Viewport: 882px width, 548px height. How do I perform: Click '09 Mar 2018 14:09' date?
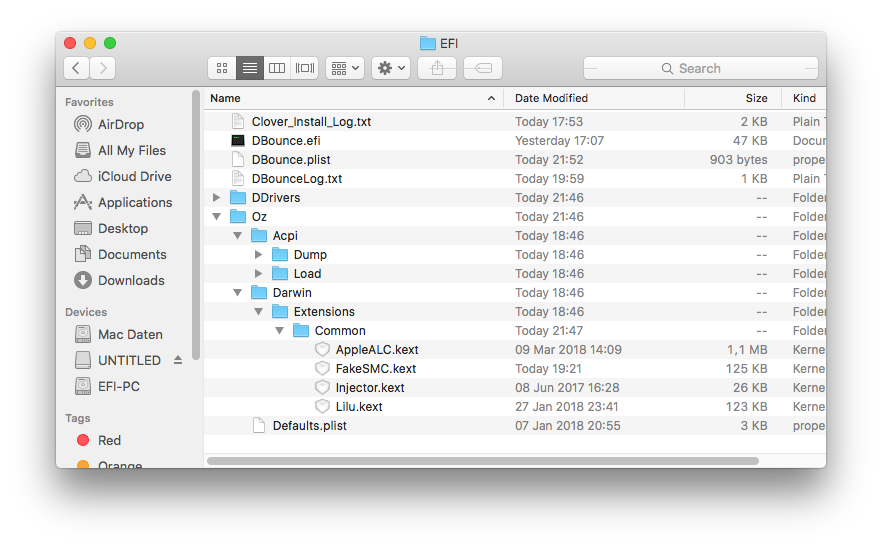coord(568,349)
